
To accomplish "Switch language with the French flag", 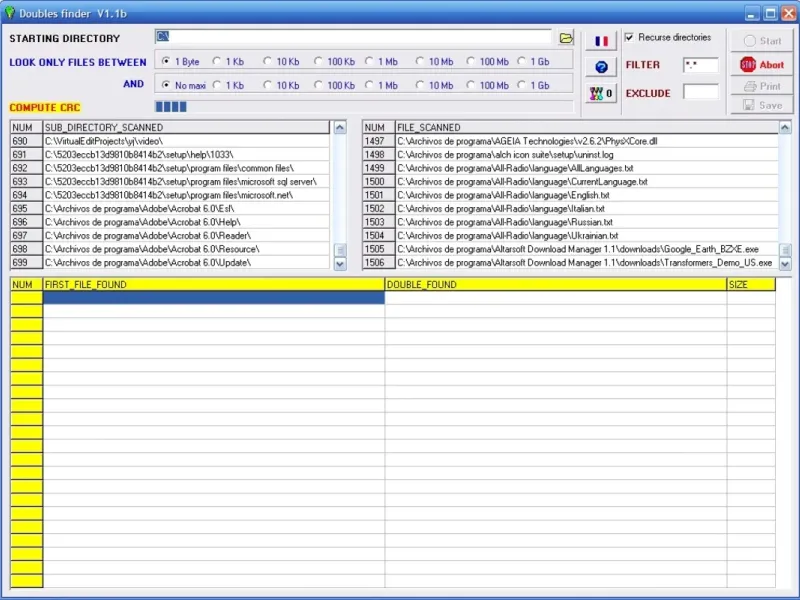I will point(601,41).
